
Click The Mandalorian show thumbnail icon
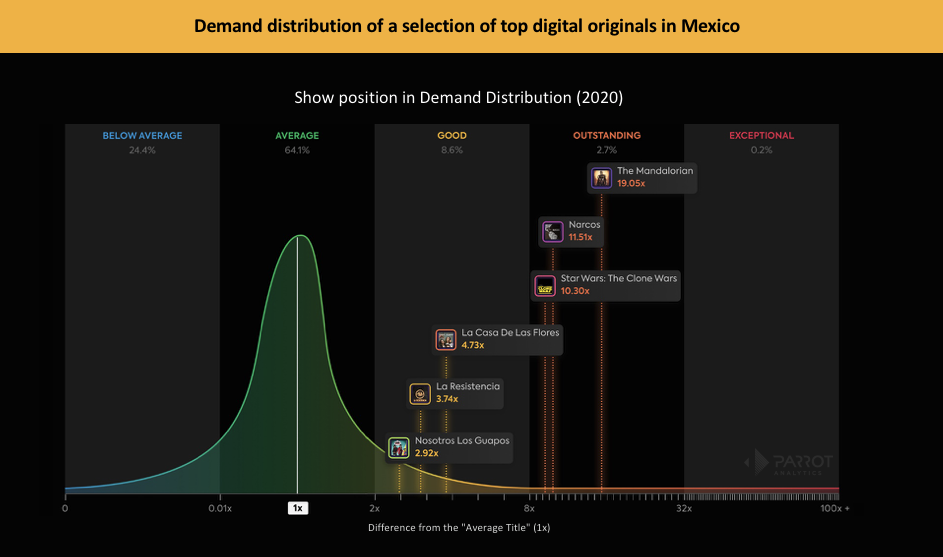[601, 178]
